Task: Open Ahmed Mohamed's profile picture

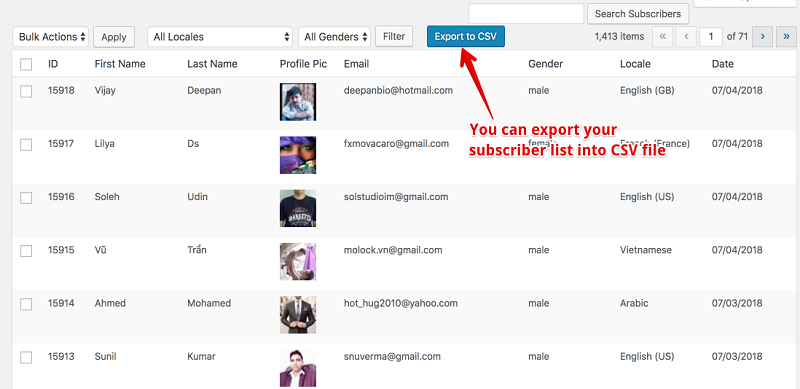Action: [298, 314]
